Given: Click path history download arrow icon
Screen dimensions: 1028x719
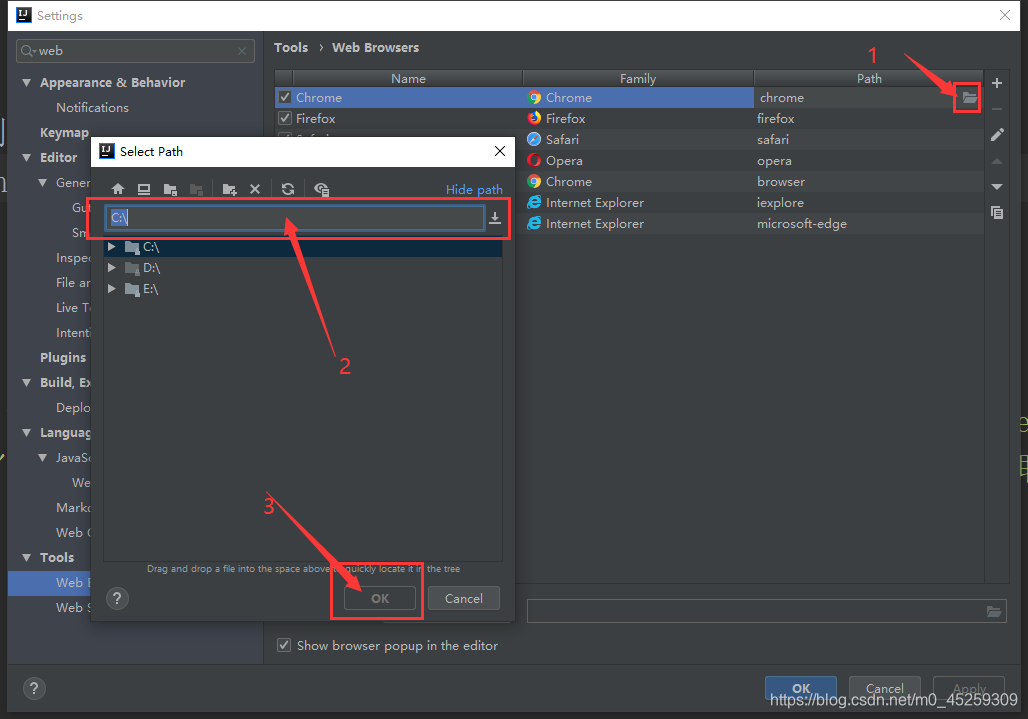Looking at the screenshot, I should pyautogui.click(x=495, y=218).
